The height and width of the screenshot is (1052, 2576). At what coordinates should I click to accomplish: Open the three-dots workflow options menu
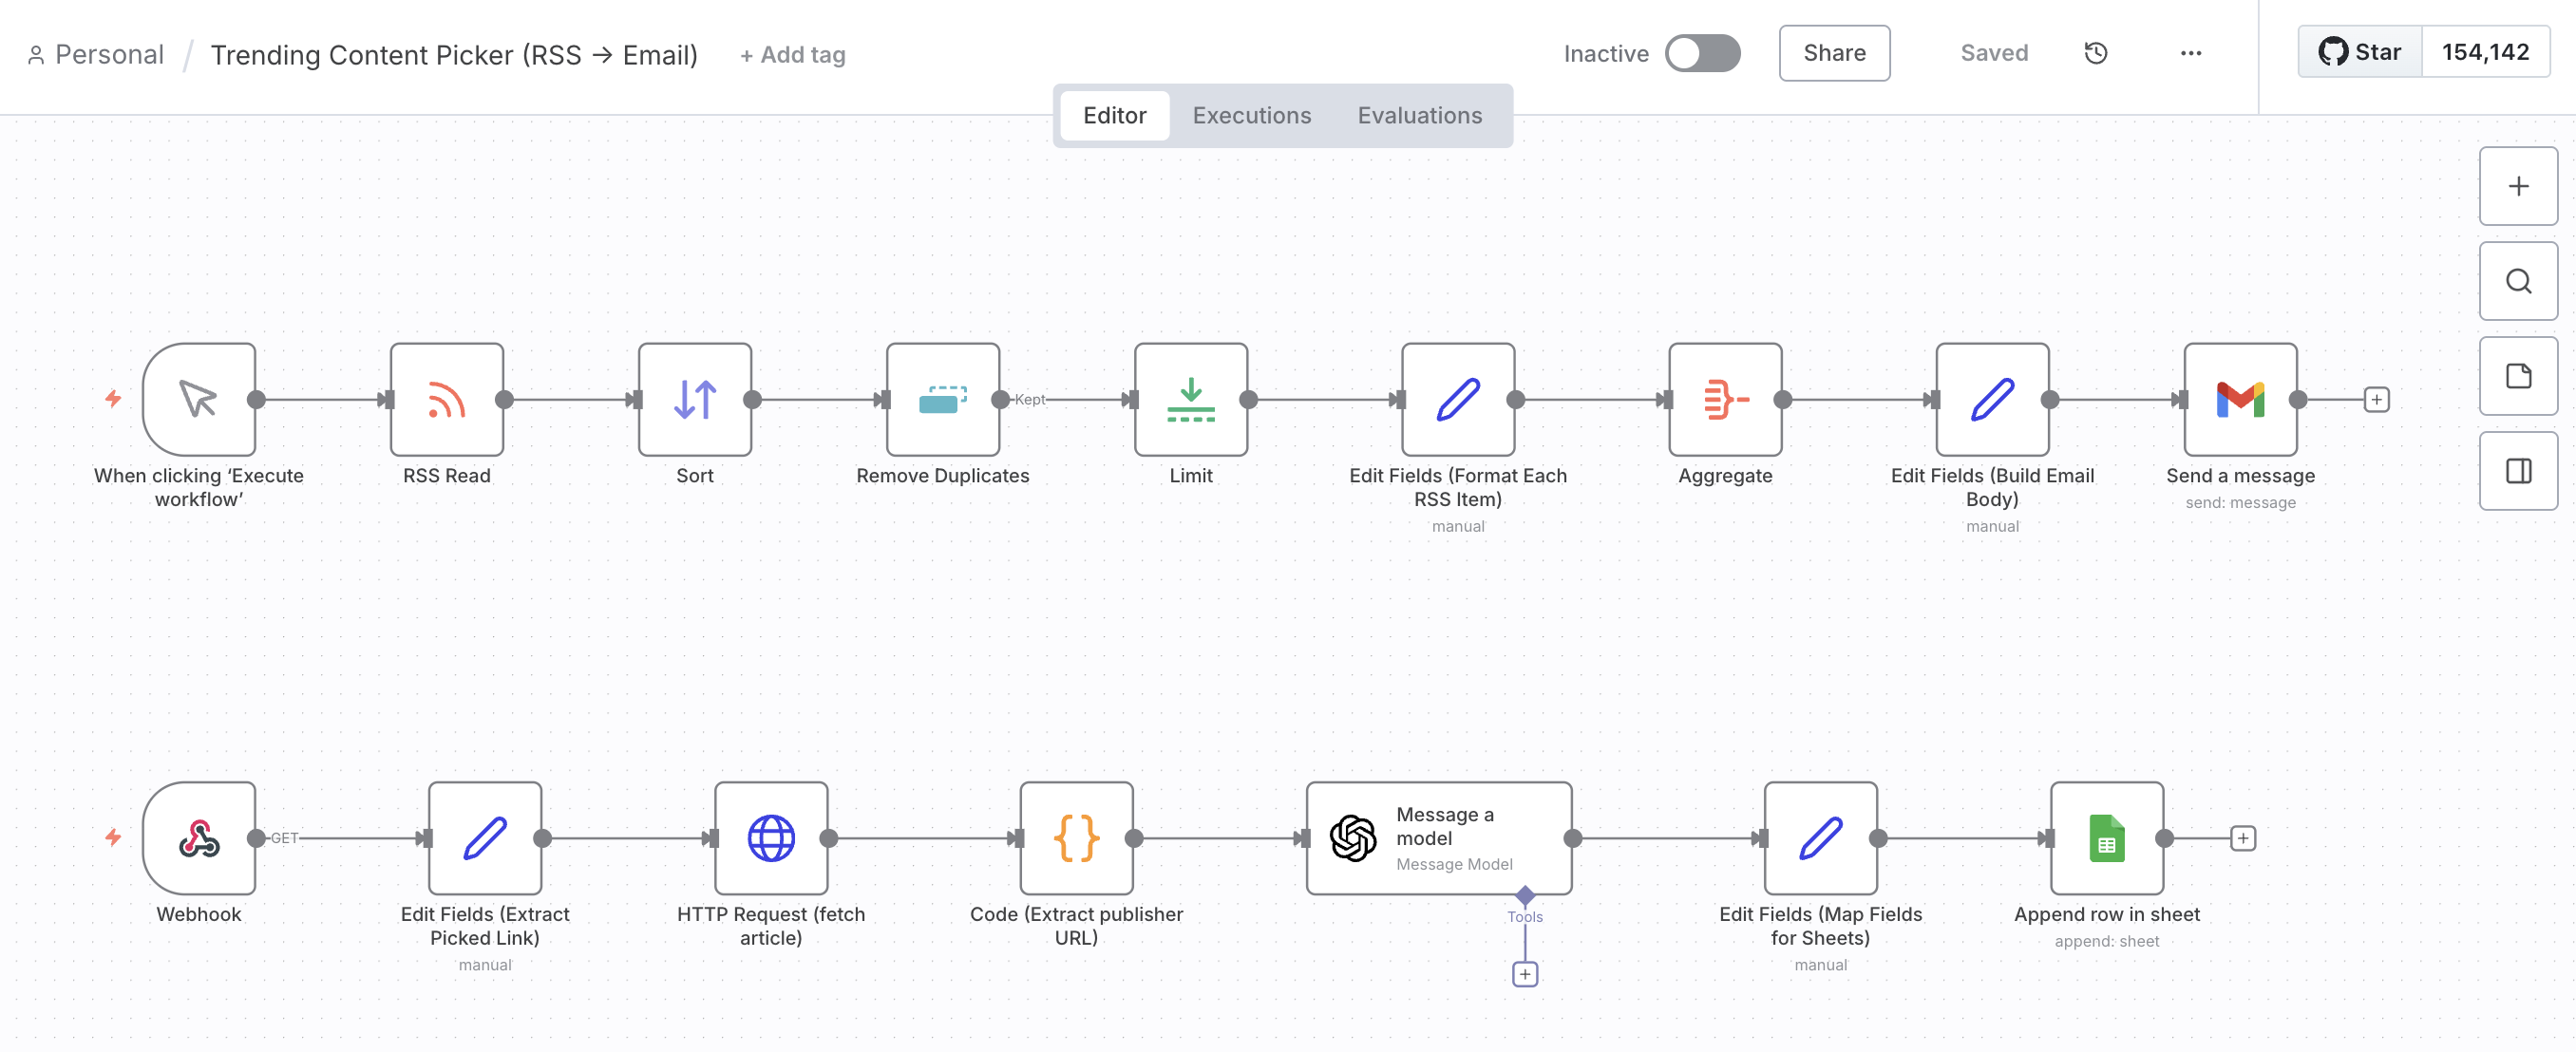coord(2190,53)
